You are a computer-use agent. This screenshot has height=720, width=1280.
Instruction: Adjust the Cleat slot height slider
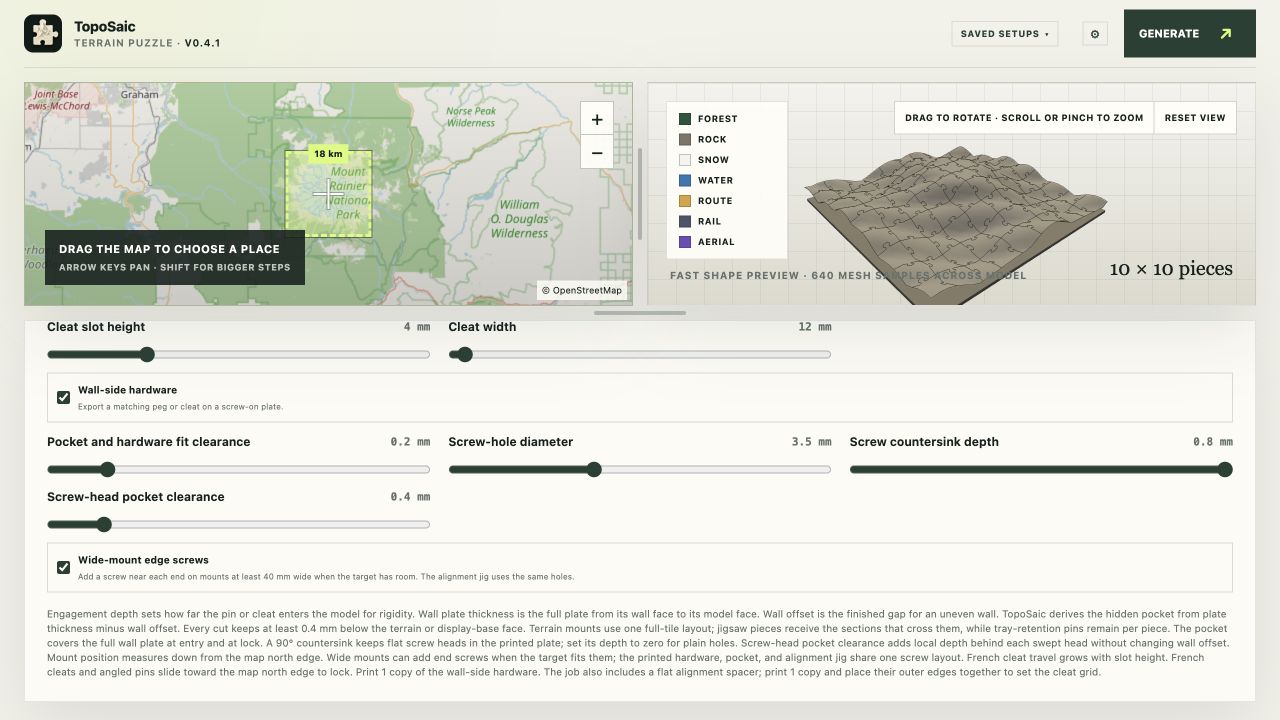pos(238,354)
